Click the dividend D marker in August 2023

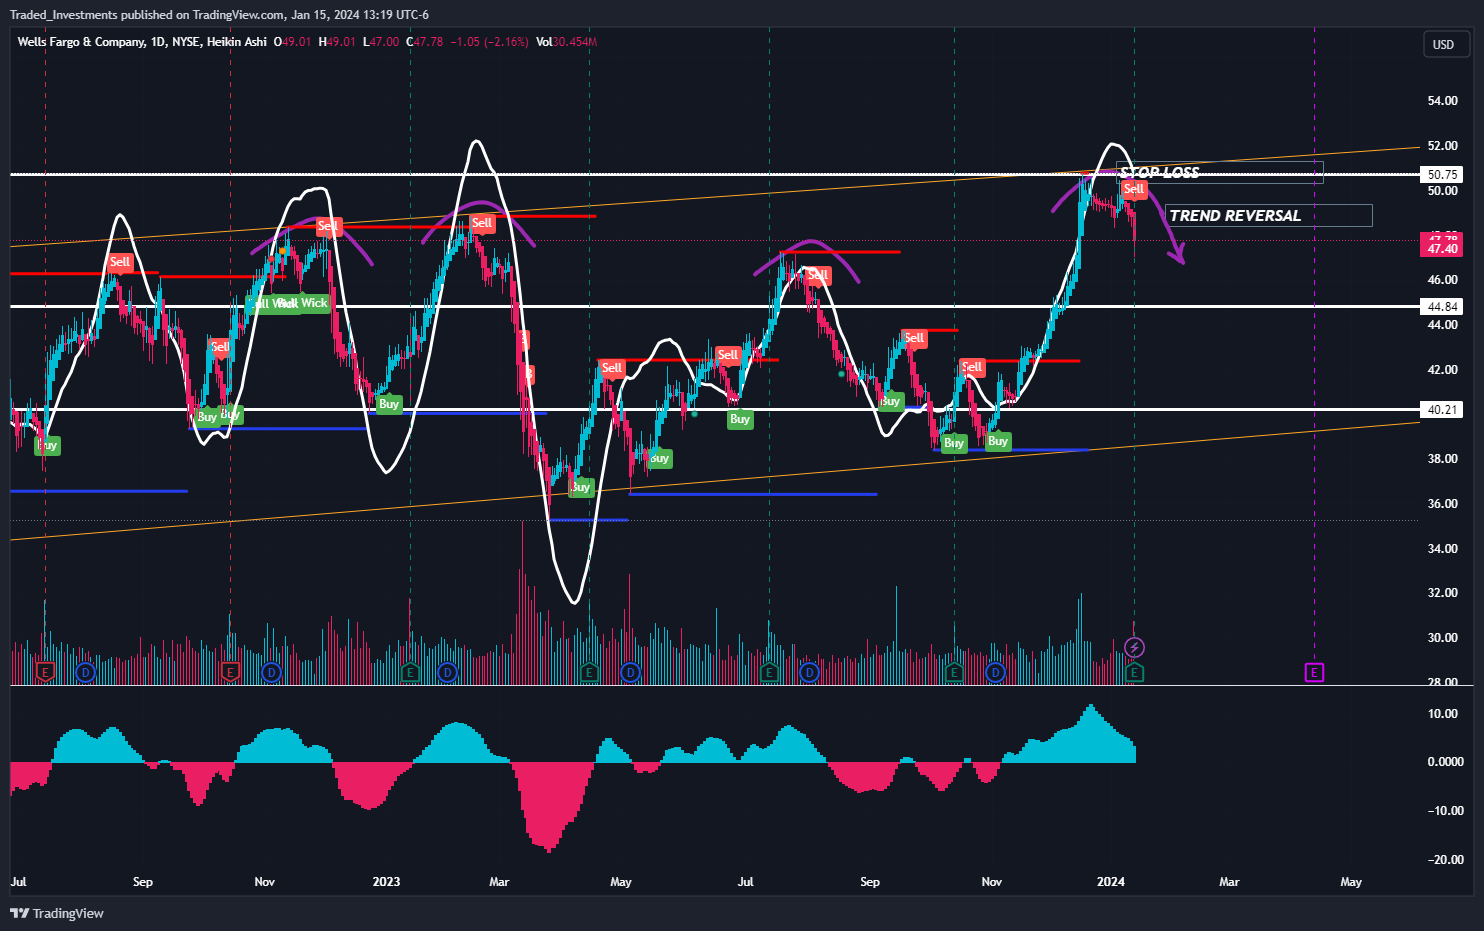pos(809,672)
